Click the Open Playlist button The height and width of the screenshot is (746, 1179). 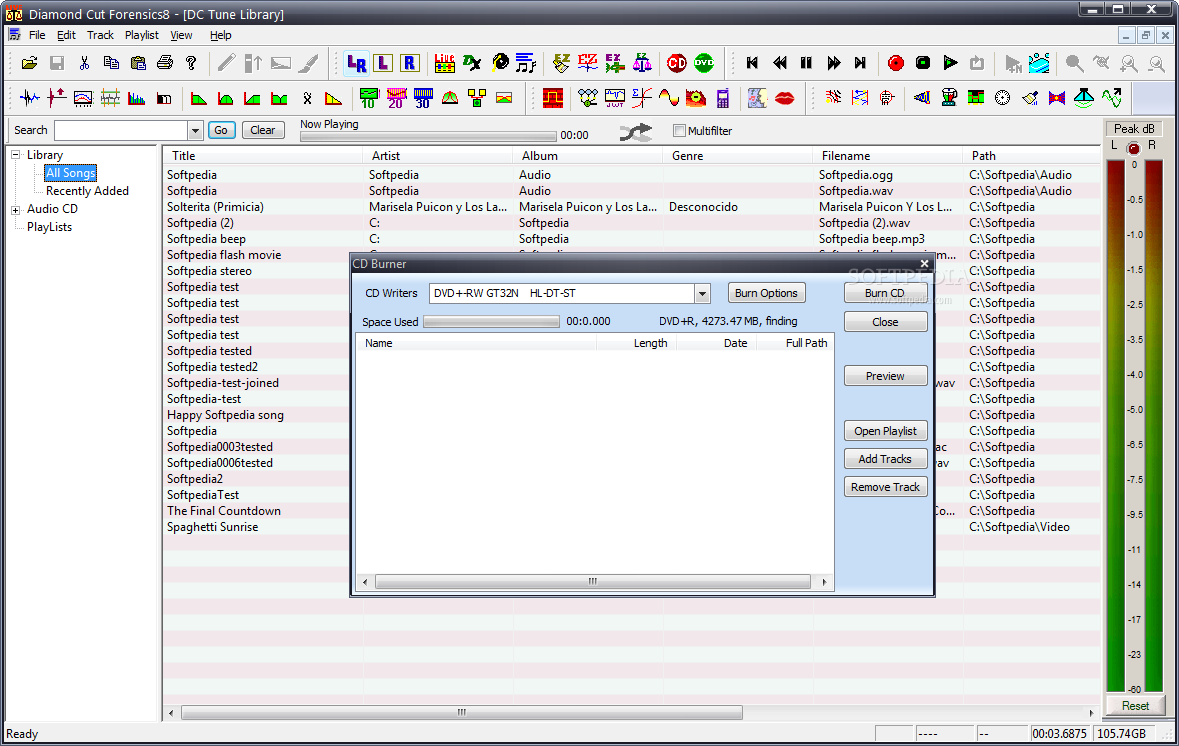(885, 431)
